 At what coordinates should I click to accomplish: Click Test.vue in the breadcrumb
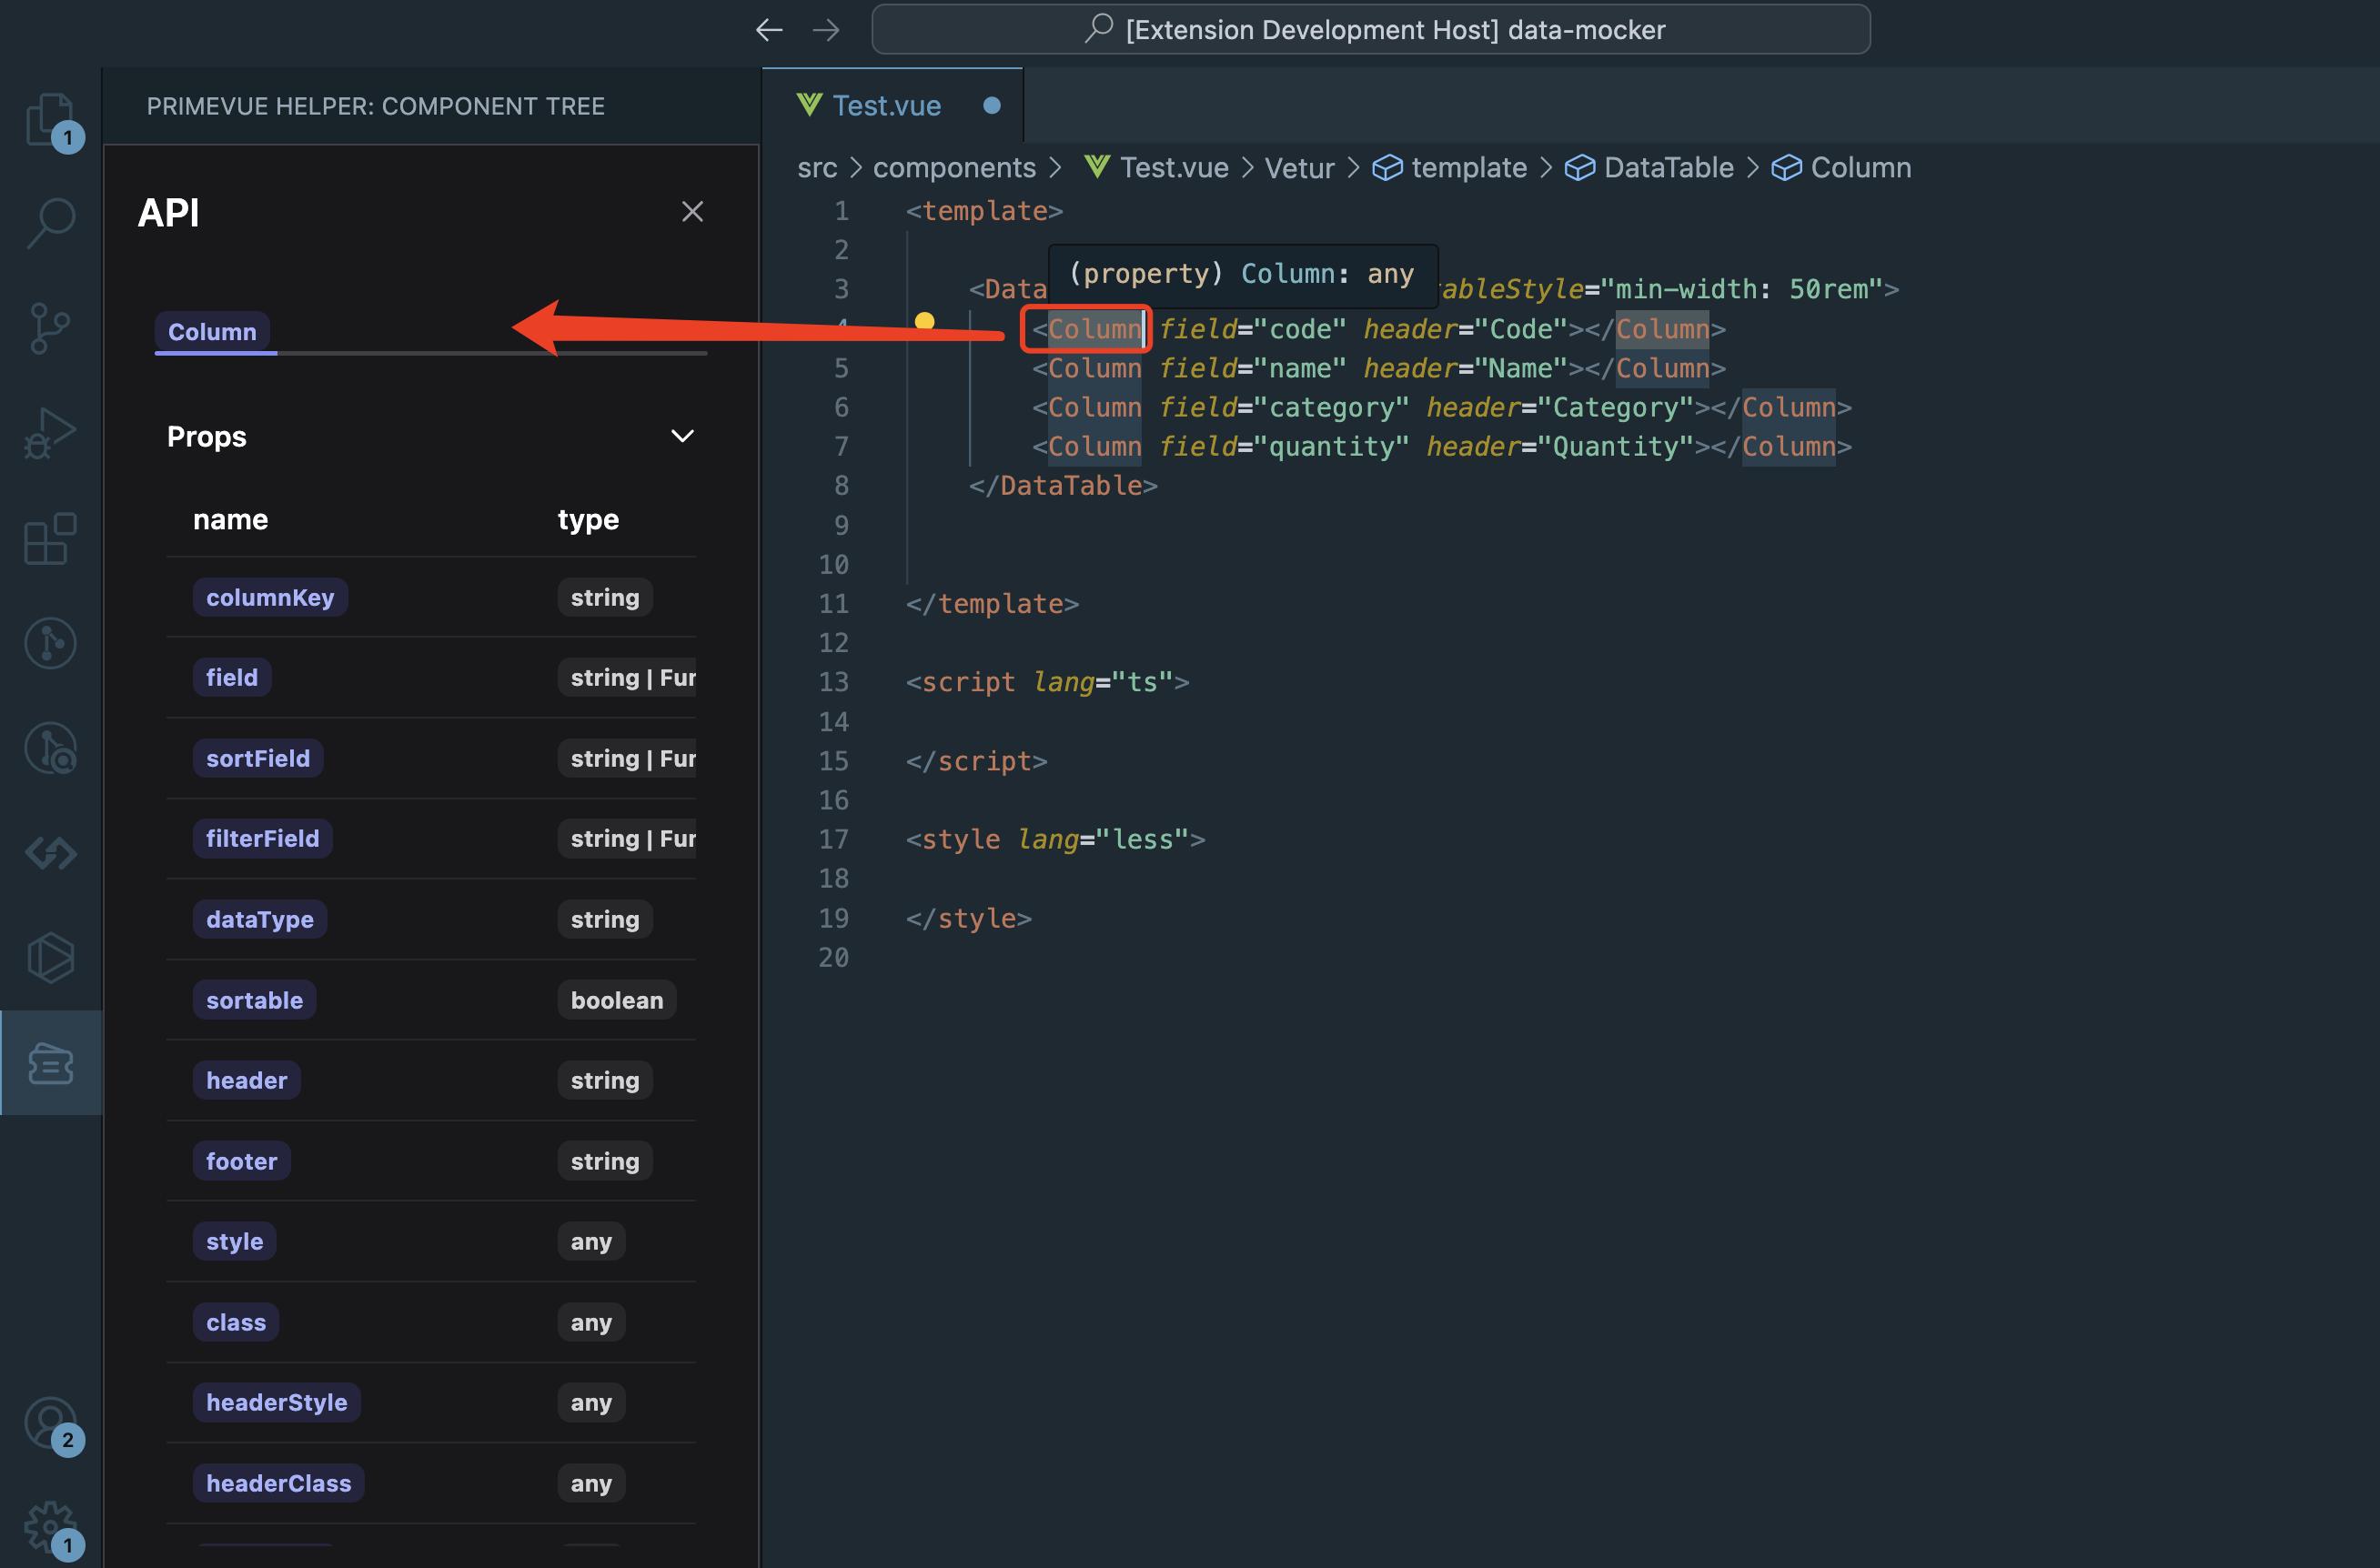(1173, 168)
